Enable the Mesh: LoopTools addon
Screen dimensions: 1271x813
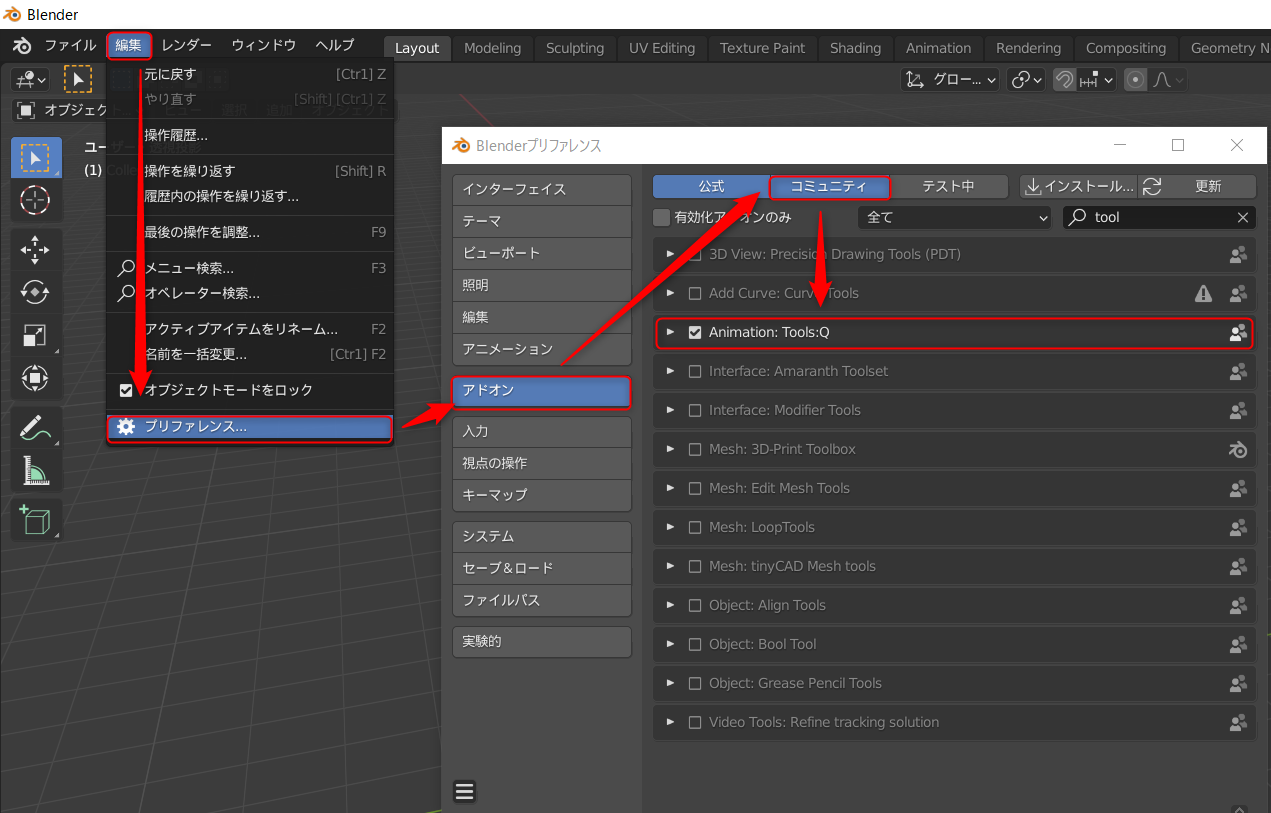(x=695, y=527)
